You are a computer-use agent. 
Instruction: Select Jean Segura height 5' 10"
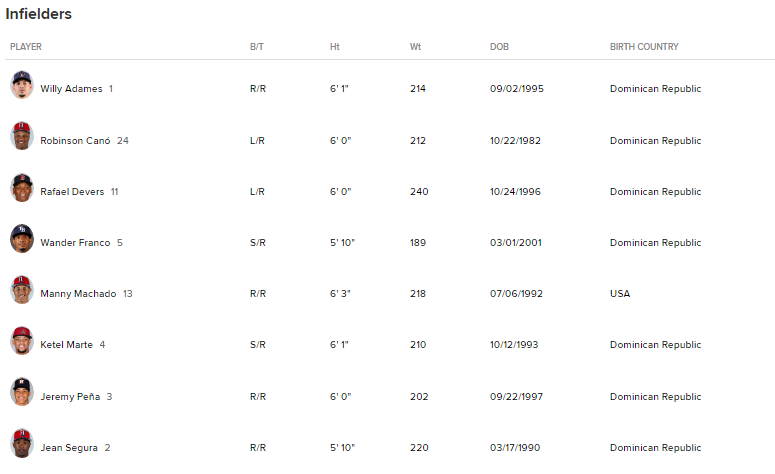[342, 448]
